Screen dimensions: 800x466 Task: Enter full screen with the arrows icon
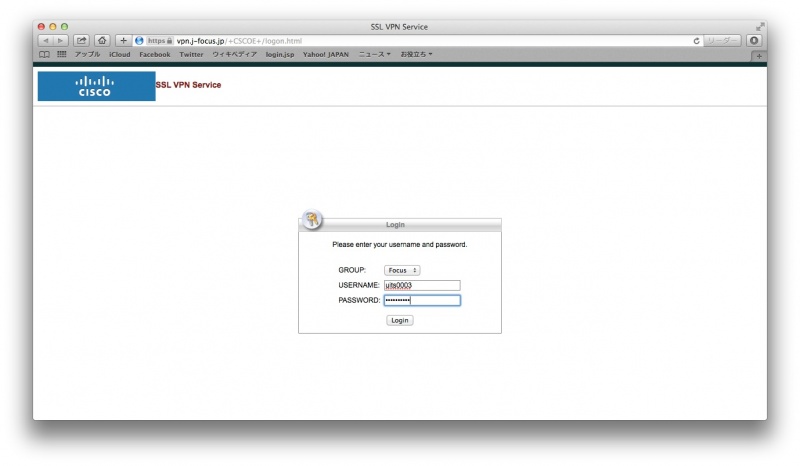[760, 27]
